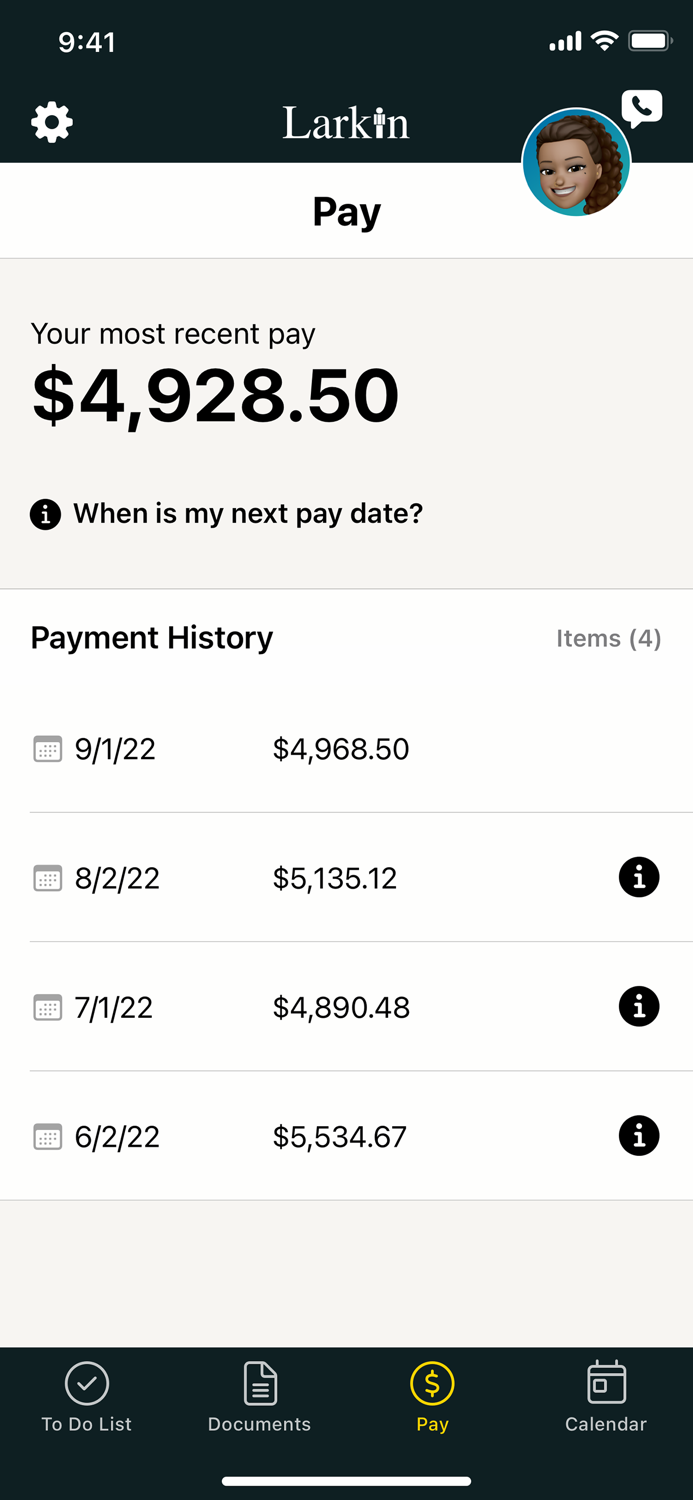This screenshot has width=693, height=1500.
Task: Tap the Items (4) count label
Action: (x=608, y=639)
